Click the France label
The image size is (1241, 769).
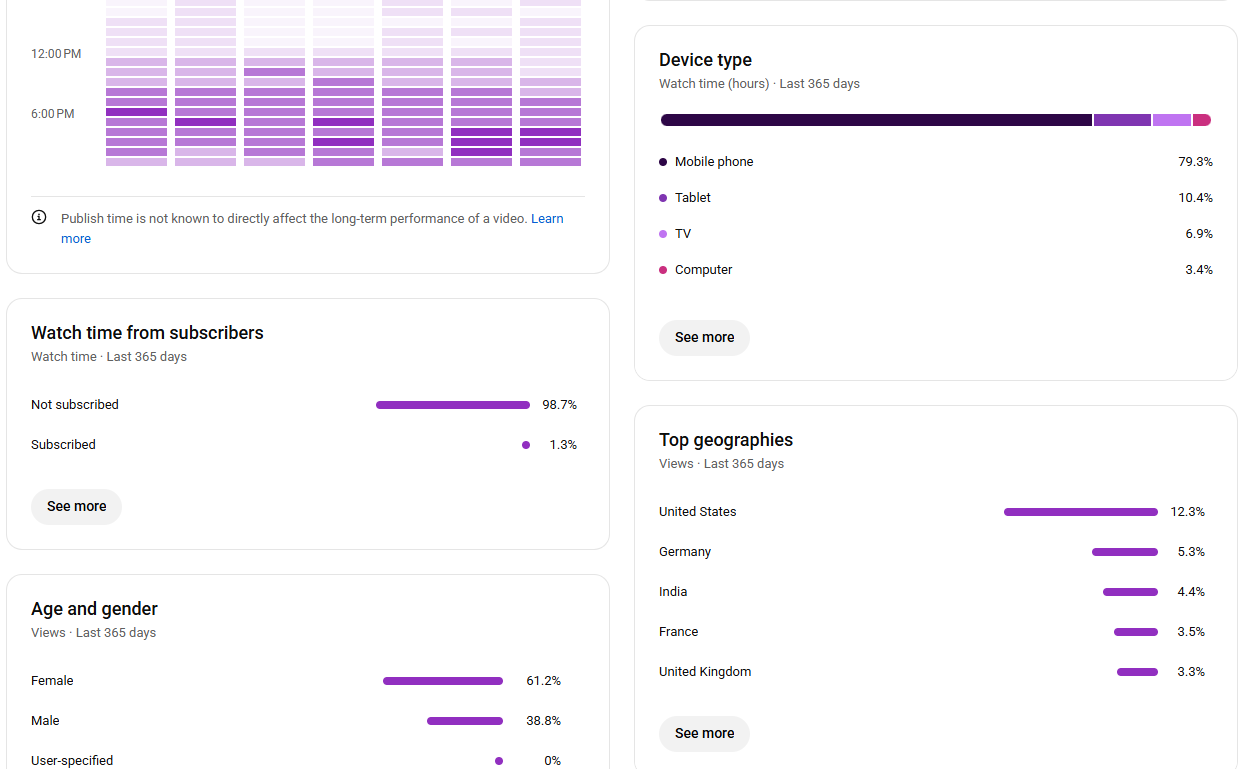pos(678,632)
